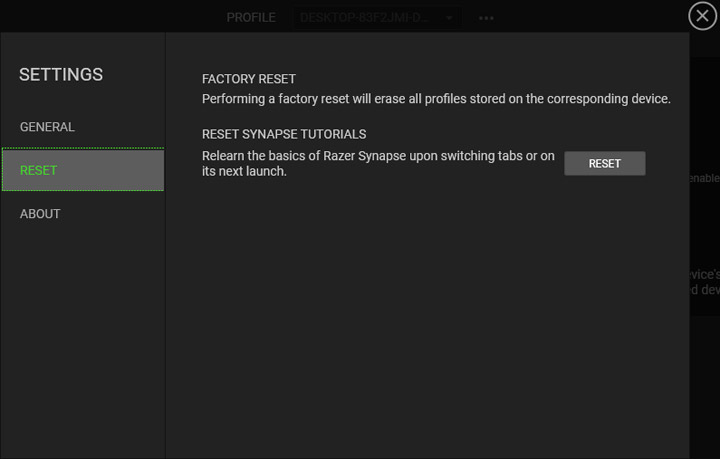
Task: Click the SETTINGS heading in the sidebar
Action: (61, 74)
